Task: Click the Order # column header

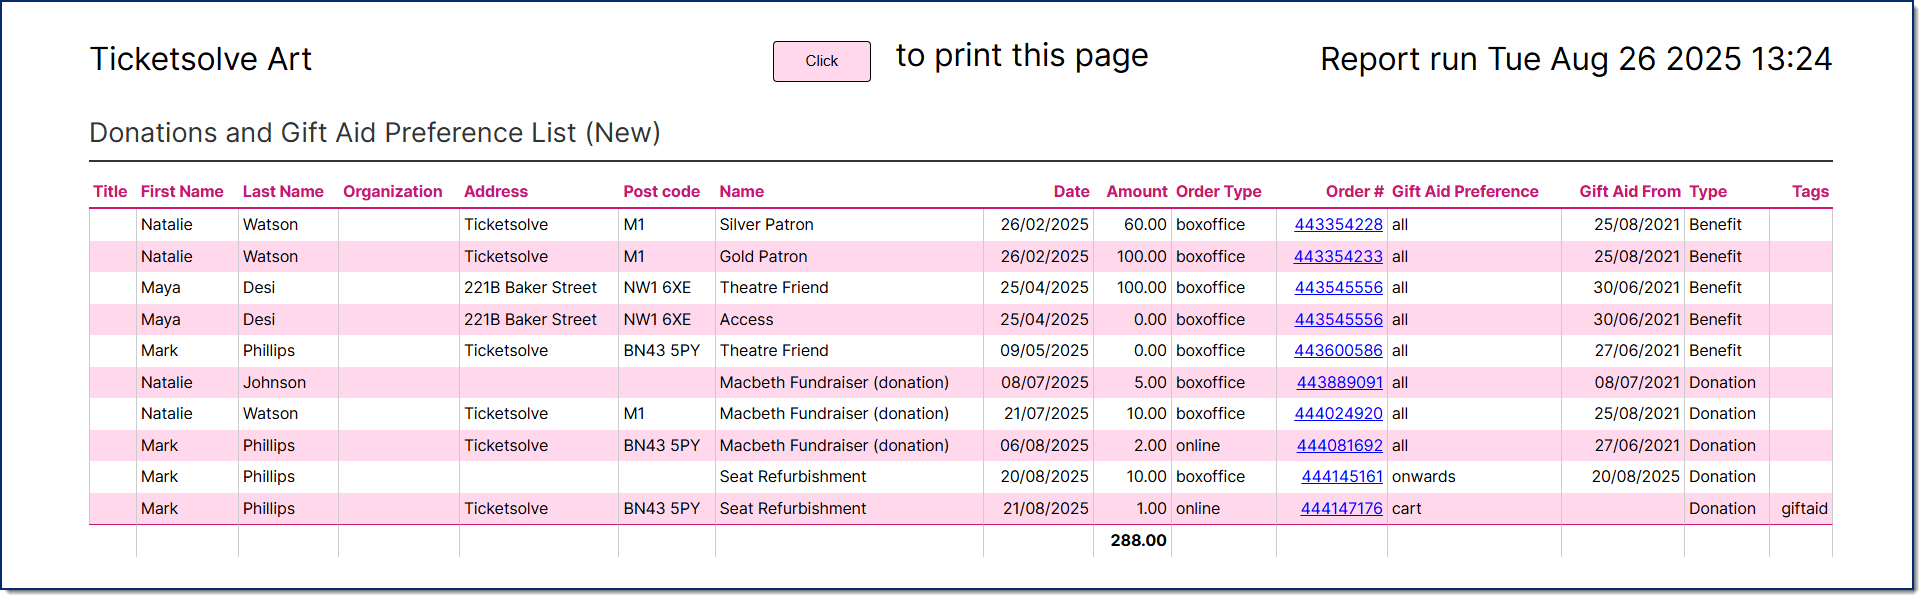Action: (1355, 192)
